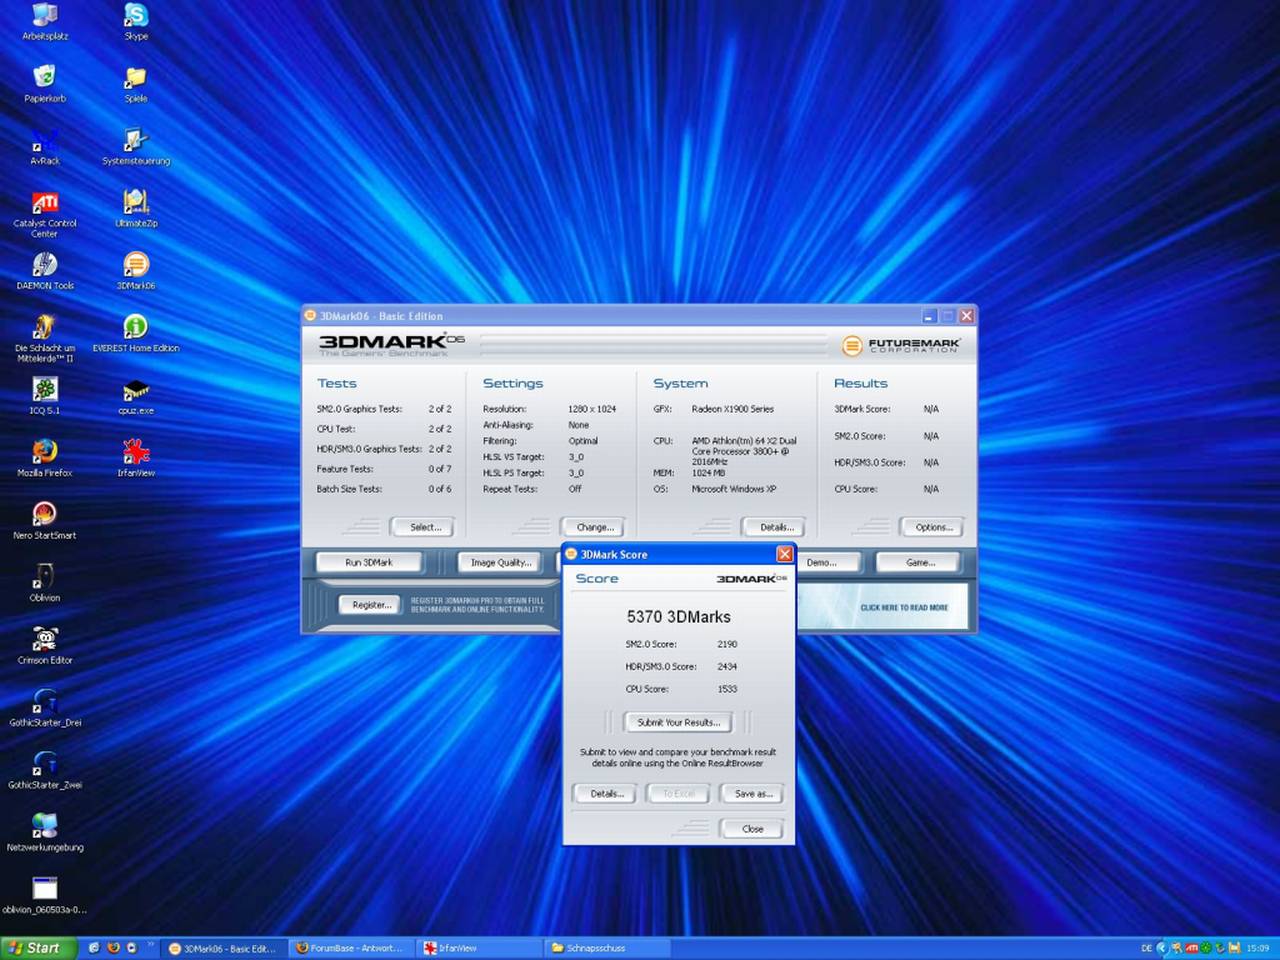1280x960 pixels.
Task: Select the UltimateZip desktop icon
Action: point(136,209)
